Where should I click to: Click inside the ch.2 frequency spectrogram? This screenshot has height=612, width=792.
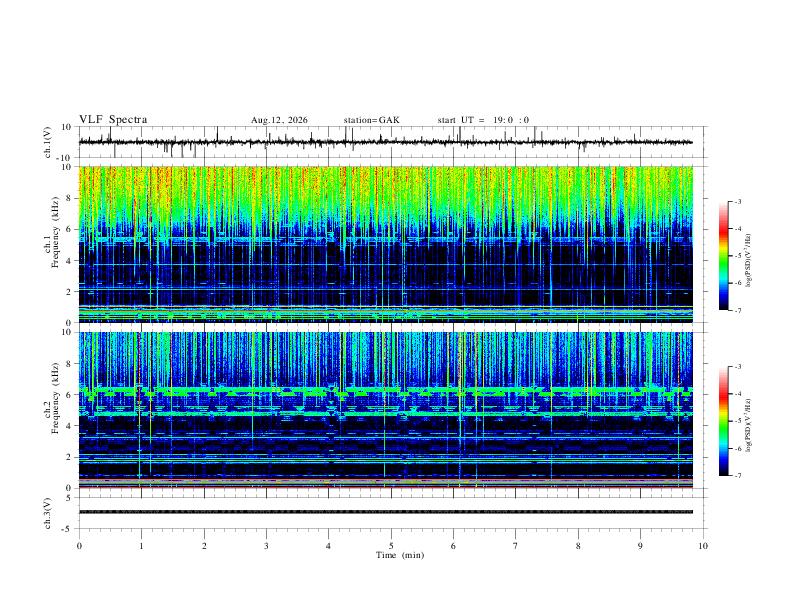(x=385, y=410)
